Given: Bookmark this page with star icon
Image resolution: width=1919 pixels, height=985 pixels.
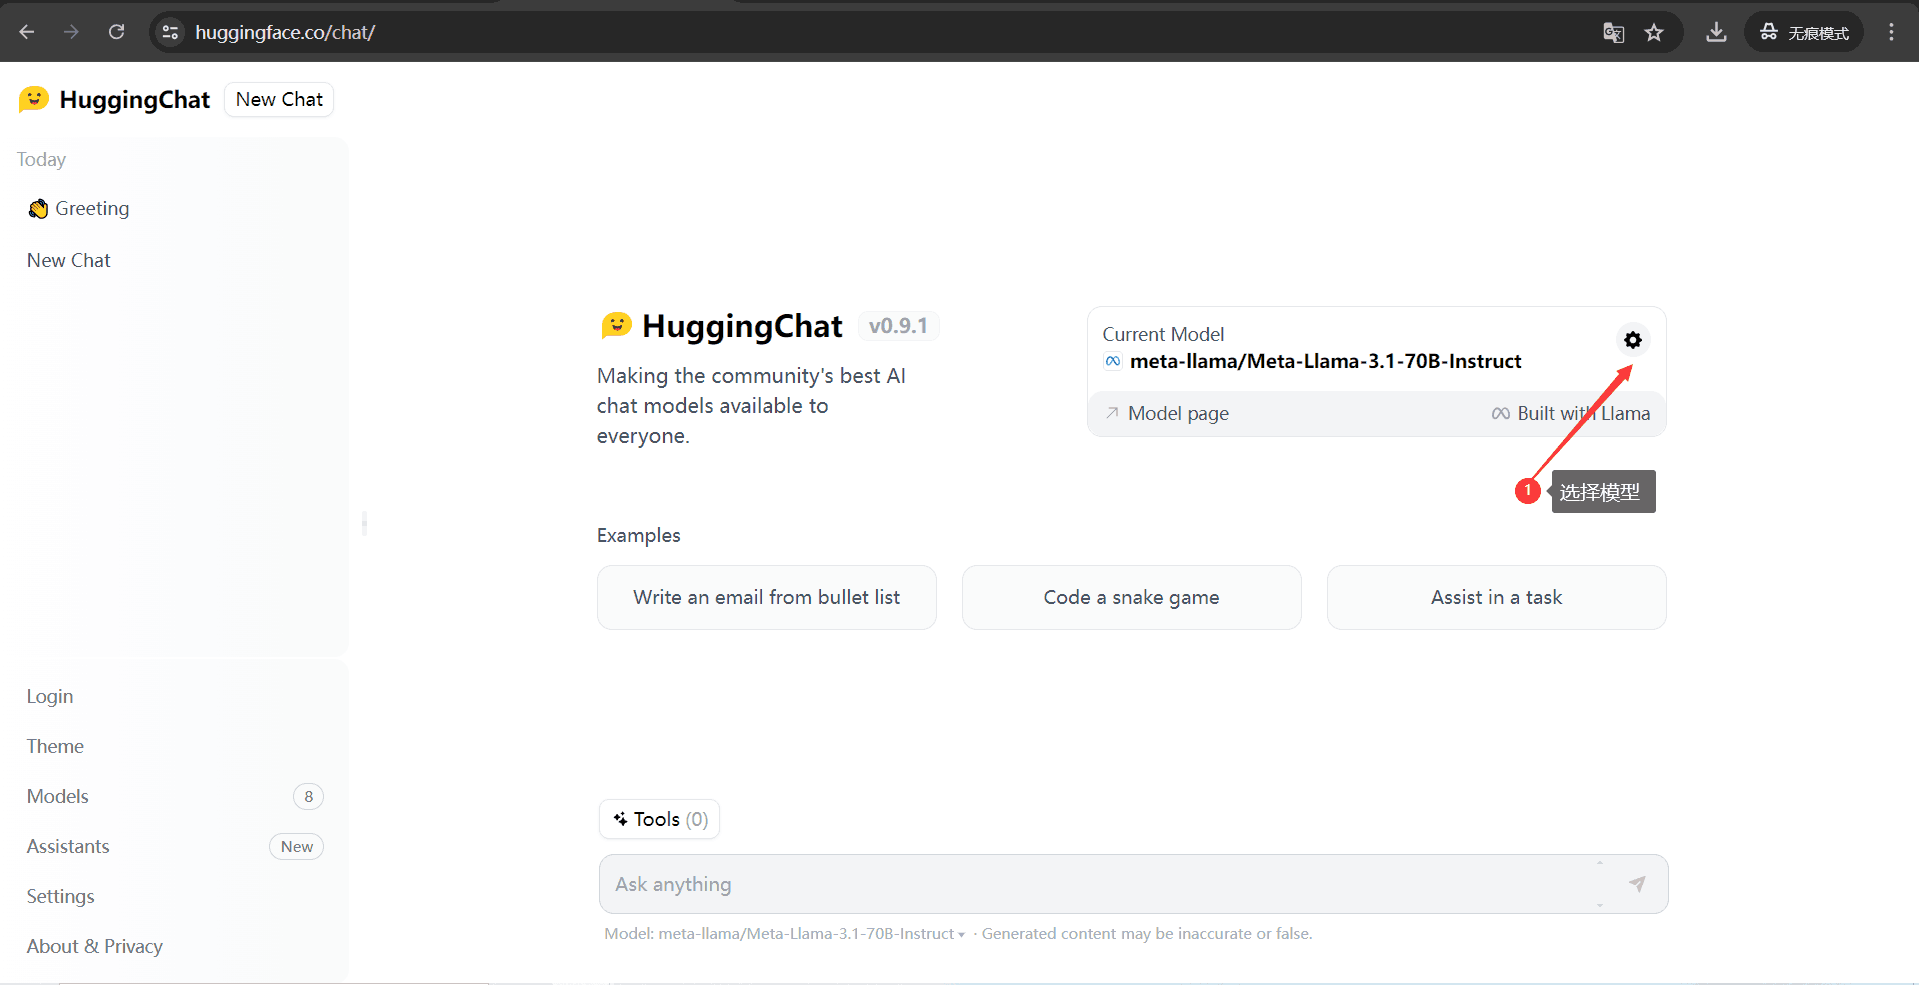Looking at the screenshot, I should coord(1654,32).
